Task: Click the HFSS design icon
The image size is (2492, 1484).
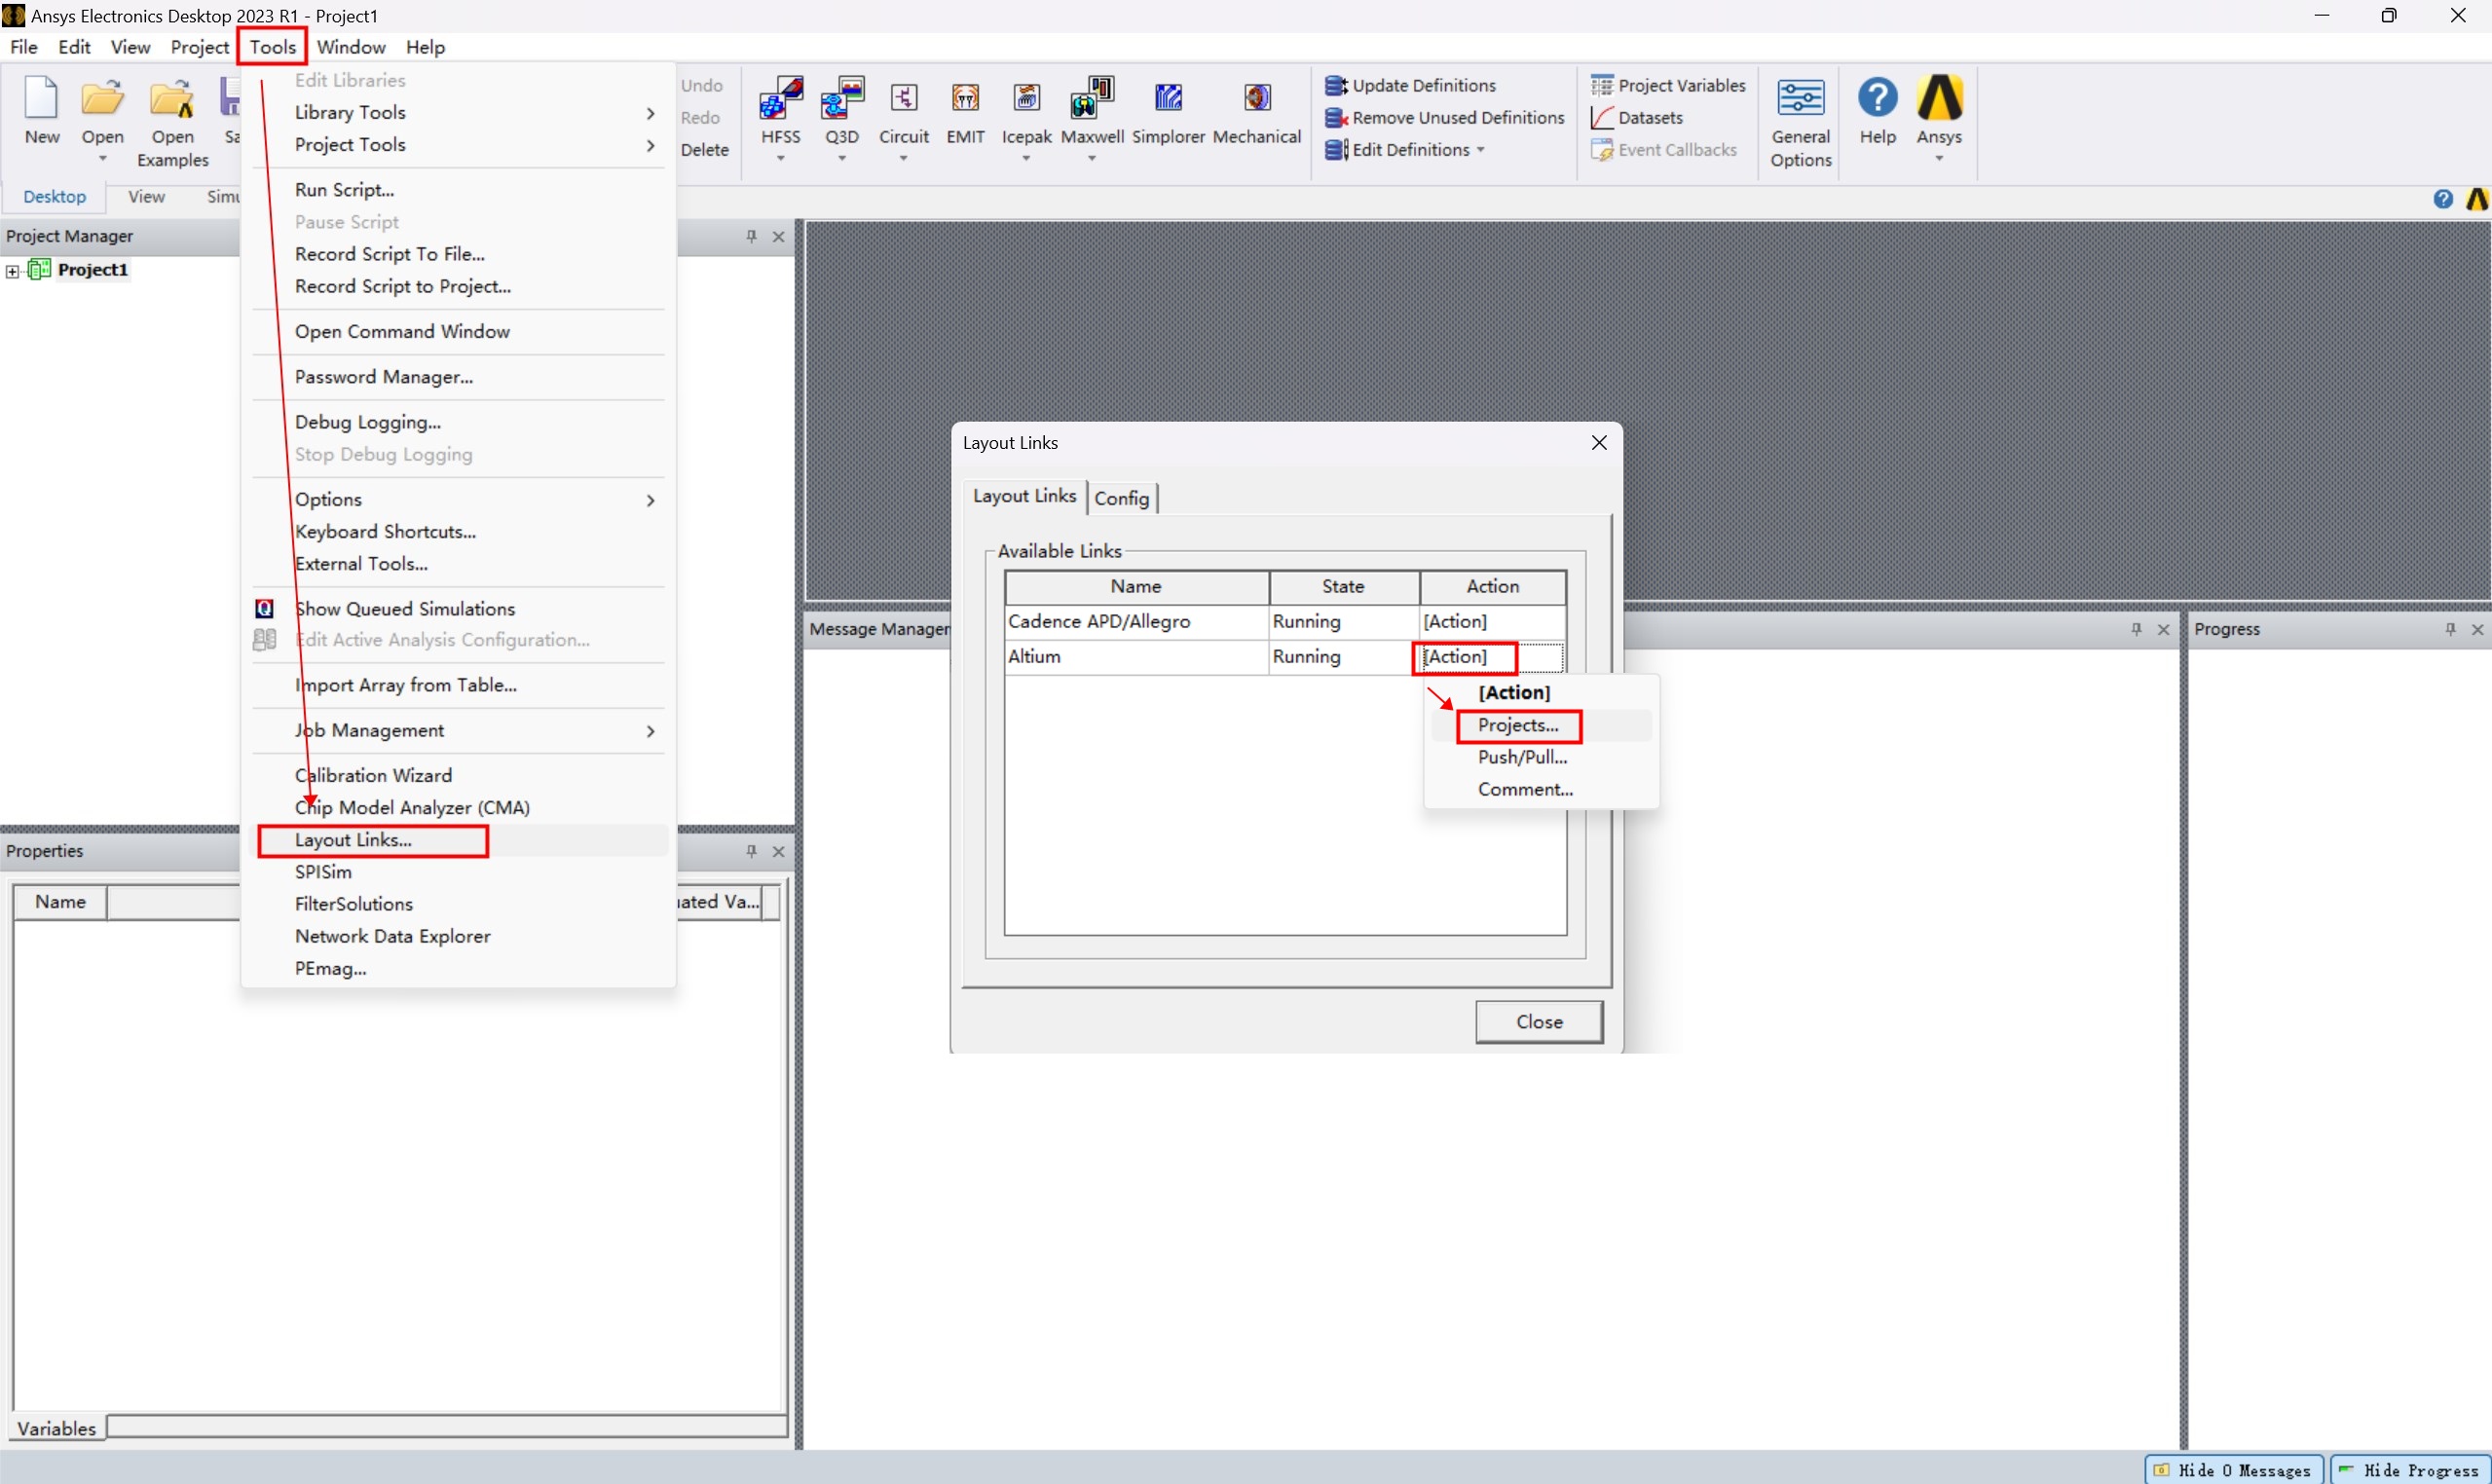Action: tap(780, 100)
